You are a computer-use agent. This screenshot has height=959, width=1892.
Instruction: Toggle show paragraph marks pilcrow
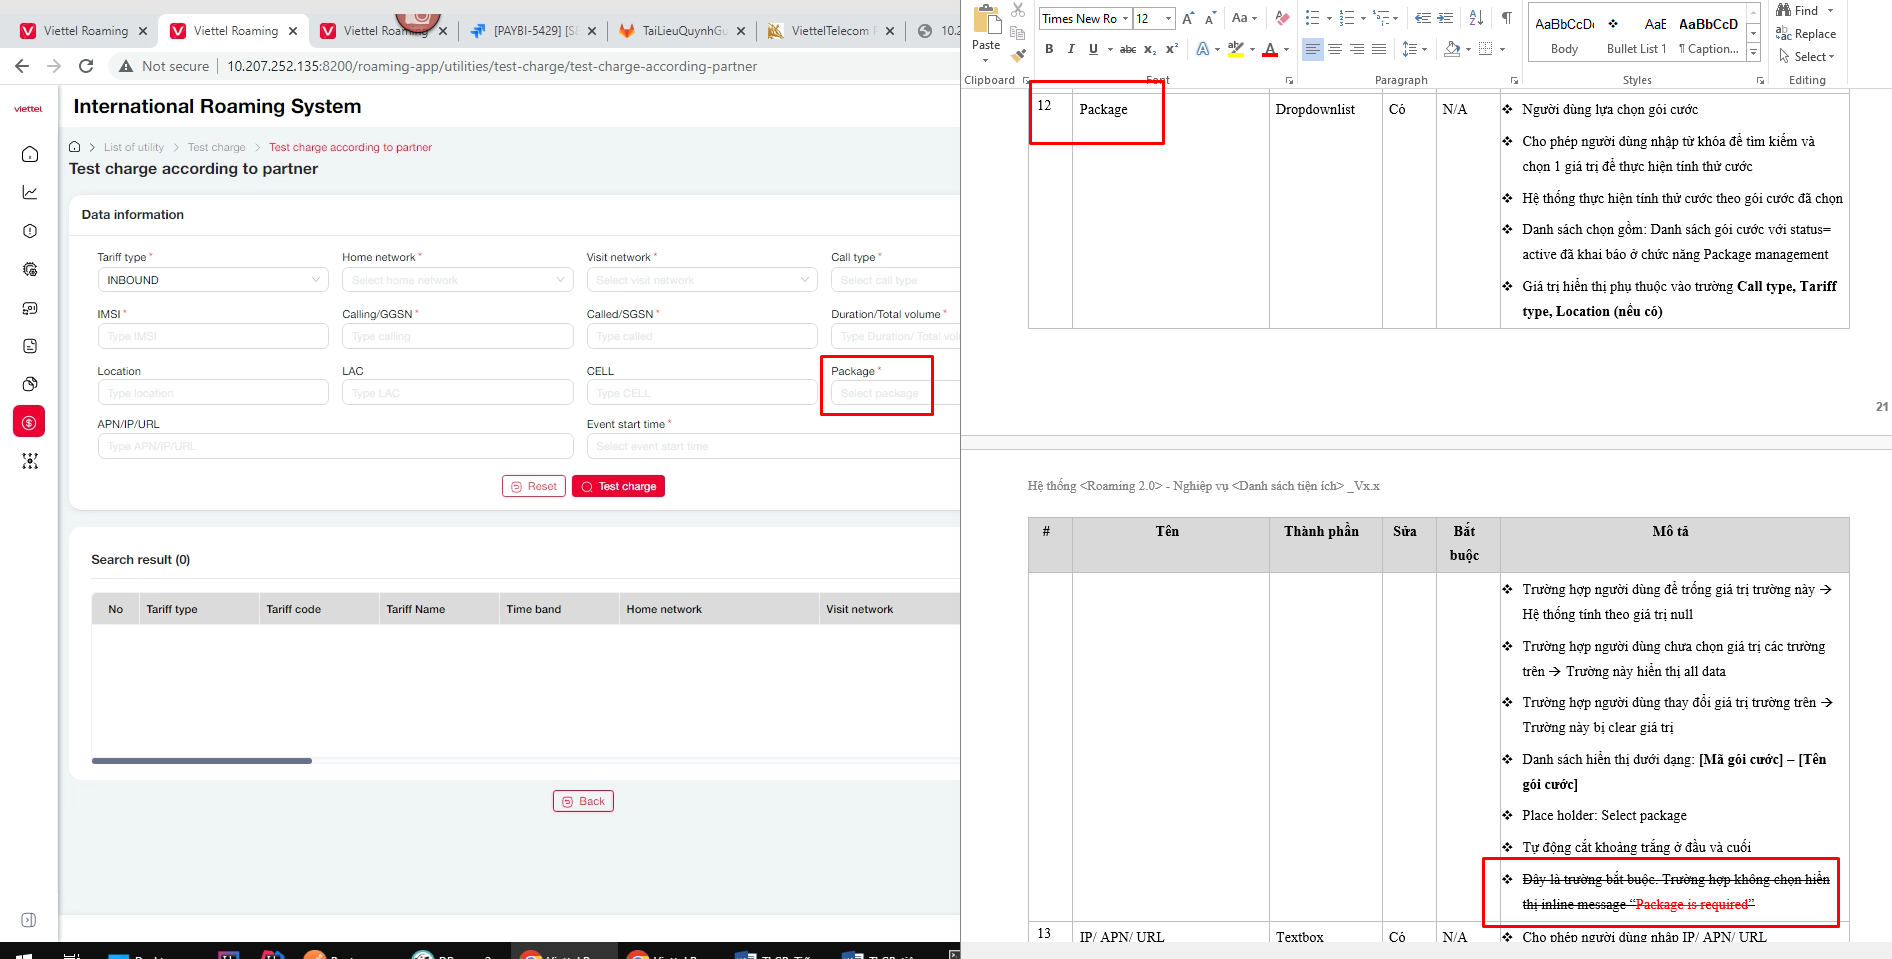[x=1506, y=18]
